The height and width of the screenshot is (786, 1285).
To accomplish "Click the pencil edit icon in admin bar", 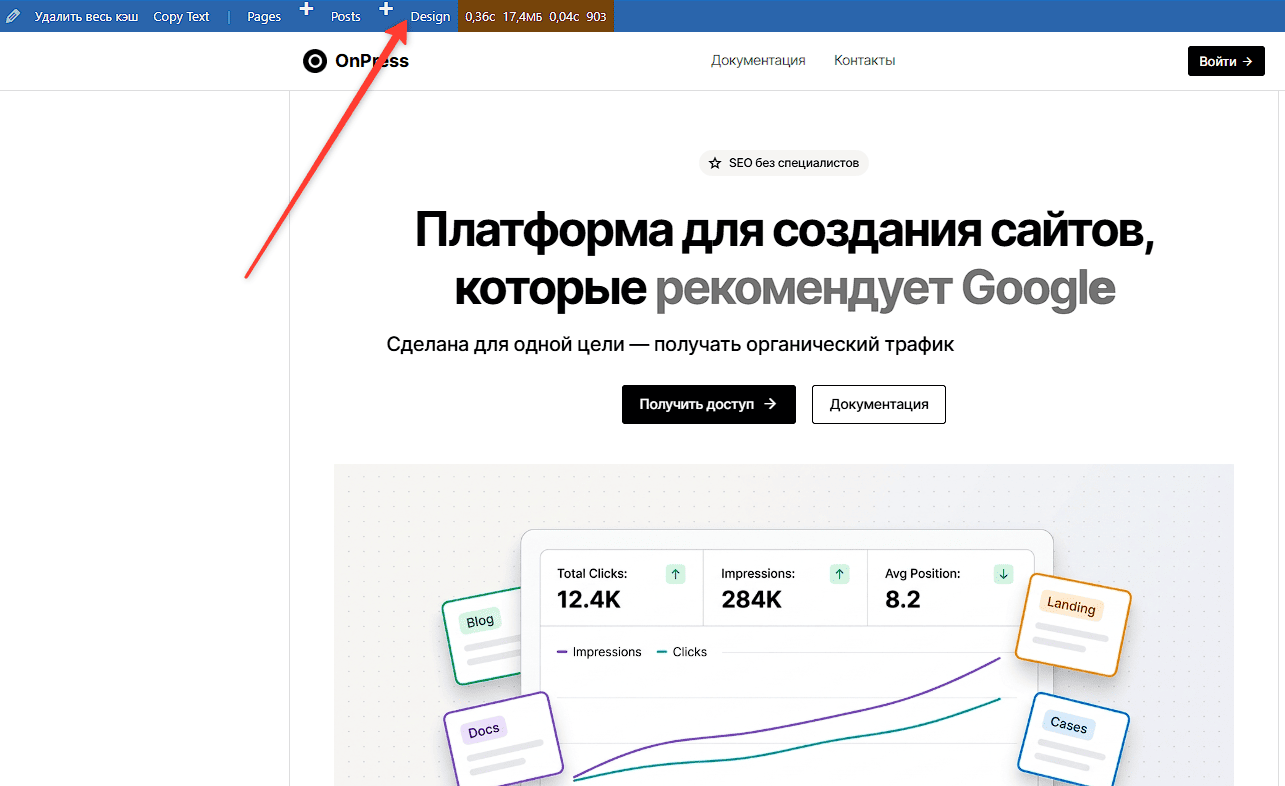I will tap(13, 17).
